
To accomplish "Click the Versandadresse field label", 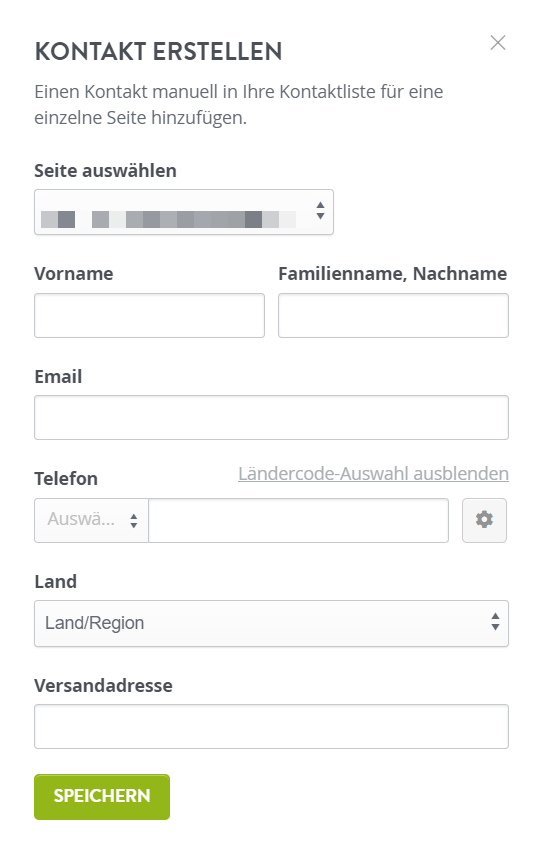I will tap(103, 685).
